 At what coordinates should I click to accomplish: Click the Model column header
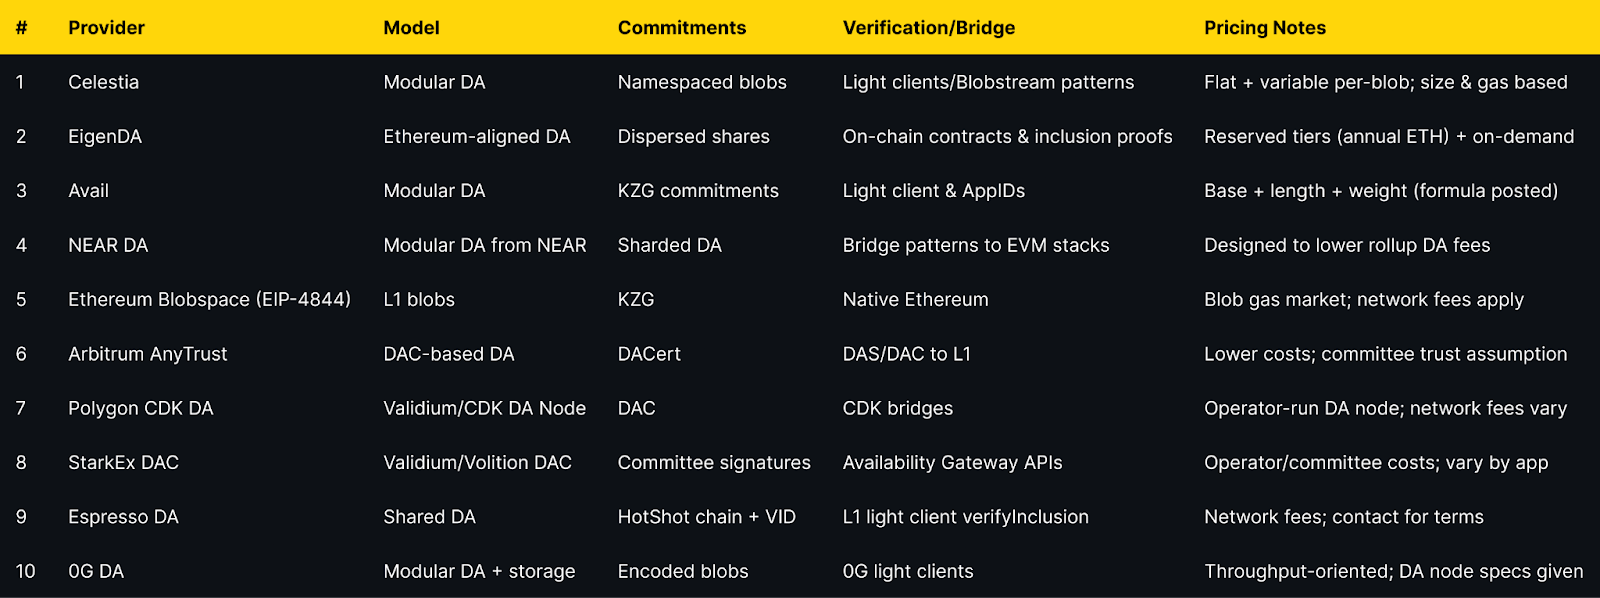[x=411, y=28]
